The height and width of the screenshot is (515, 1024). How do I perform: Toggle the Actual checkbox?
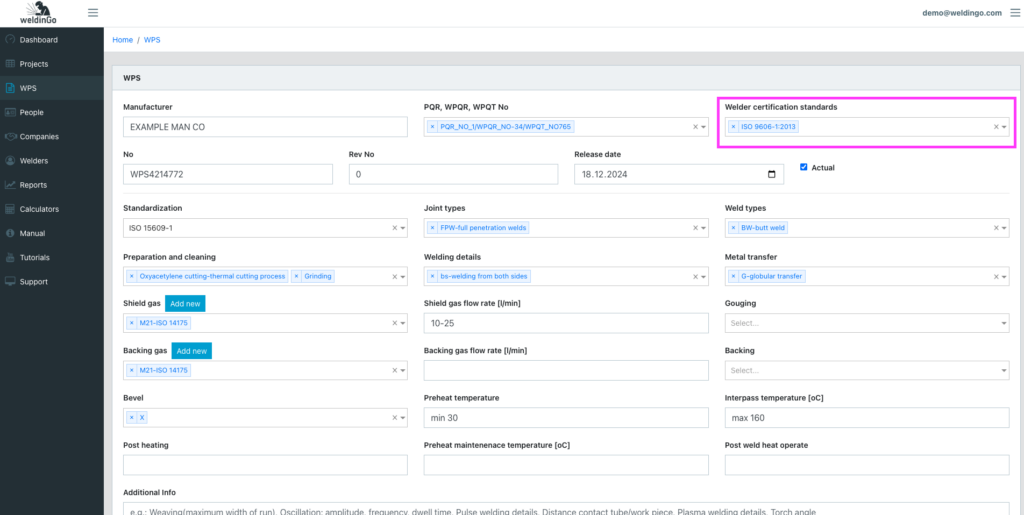click(x=804, y=167)
